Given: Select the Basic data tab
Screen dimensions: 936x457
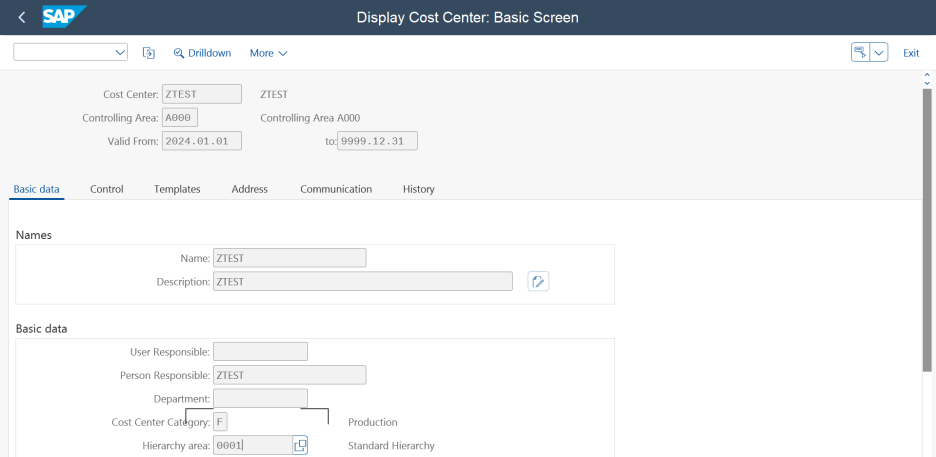Looking at the screenshot, I should click(36, 189).
